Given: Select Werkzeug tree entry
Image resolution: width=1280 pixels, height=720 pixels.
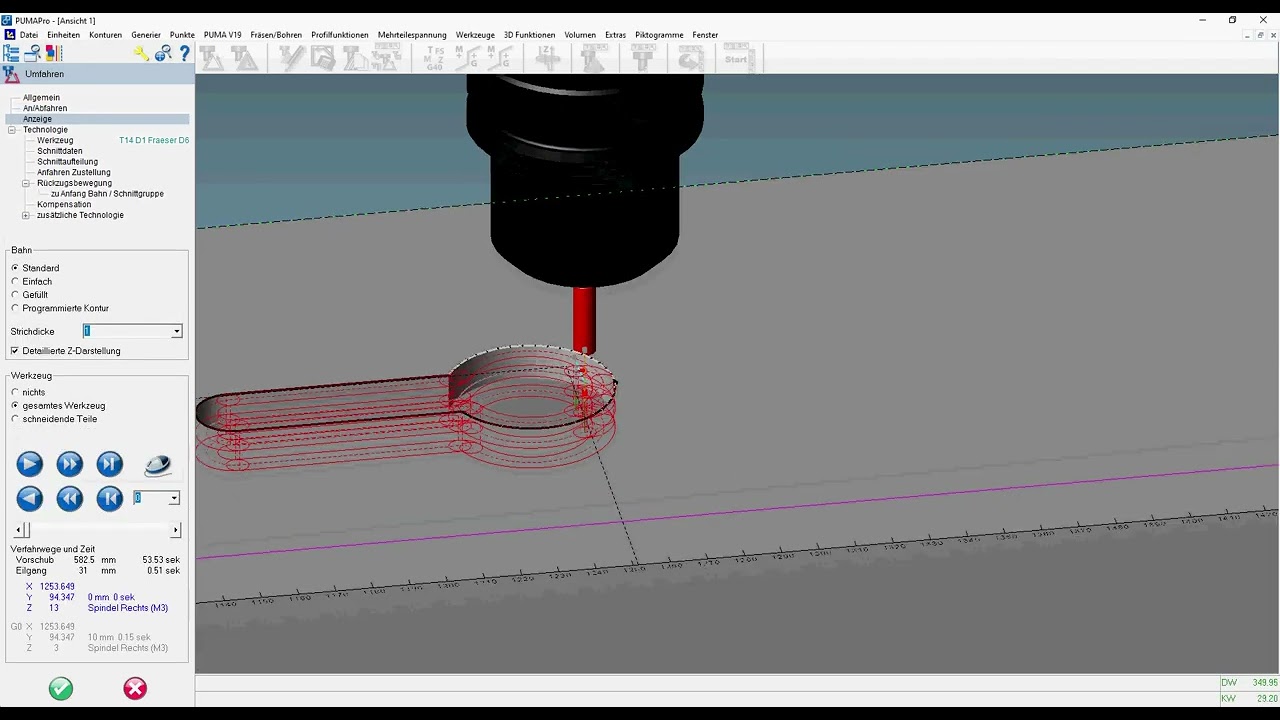Looking at the screenshot, I should pos(55,141).
